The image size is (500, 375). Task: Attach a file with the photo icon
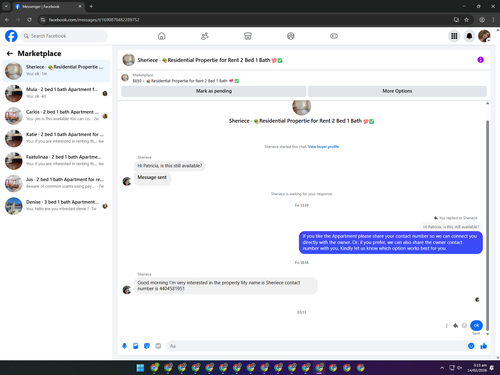point(136,346)
